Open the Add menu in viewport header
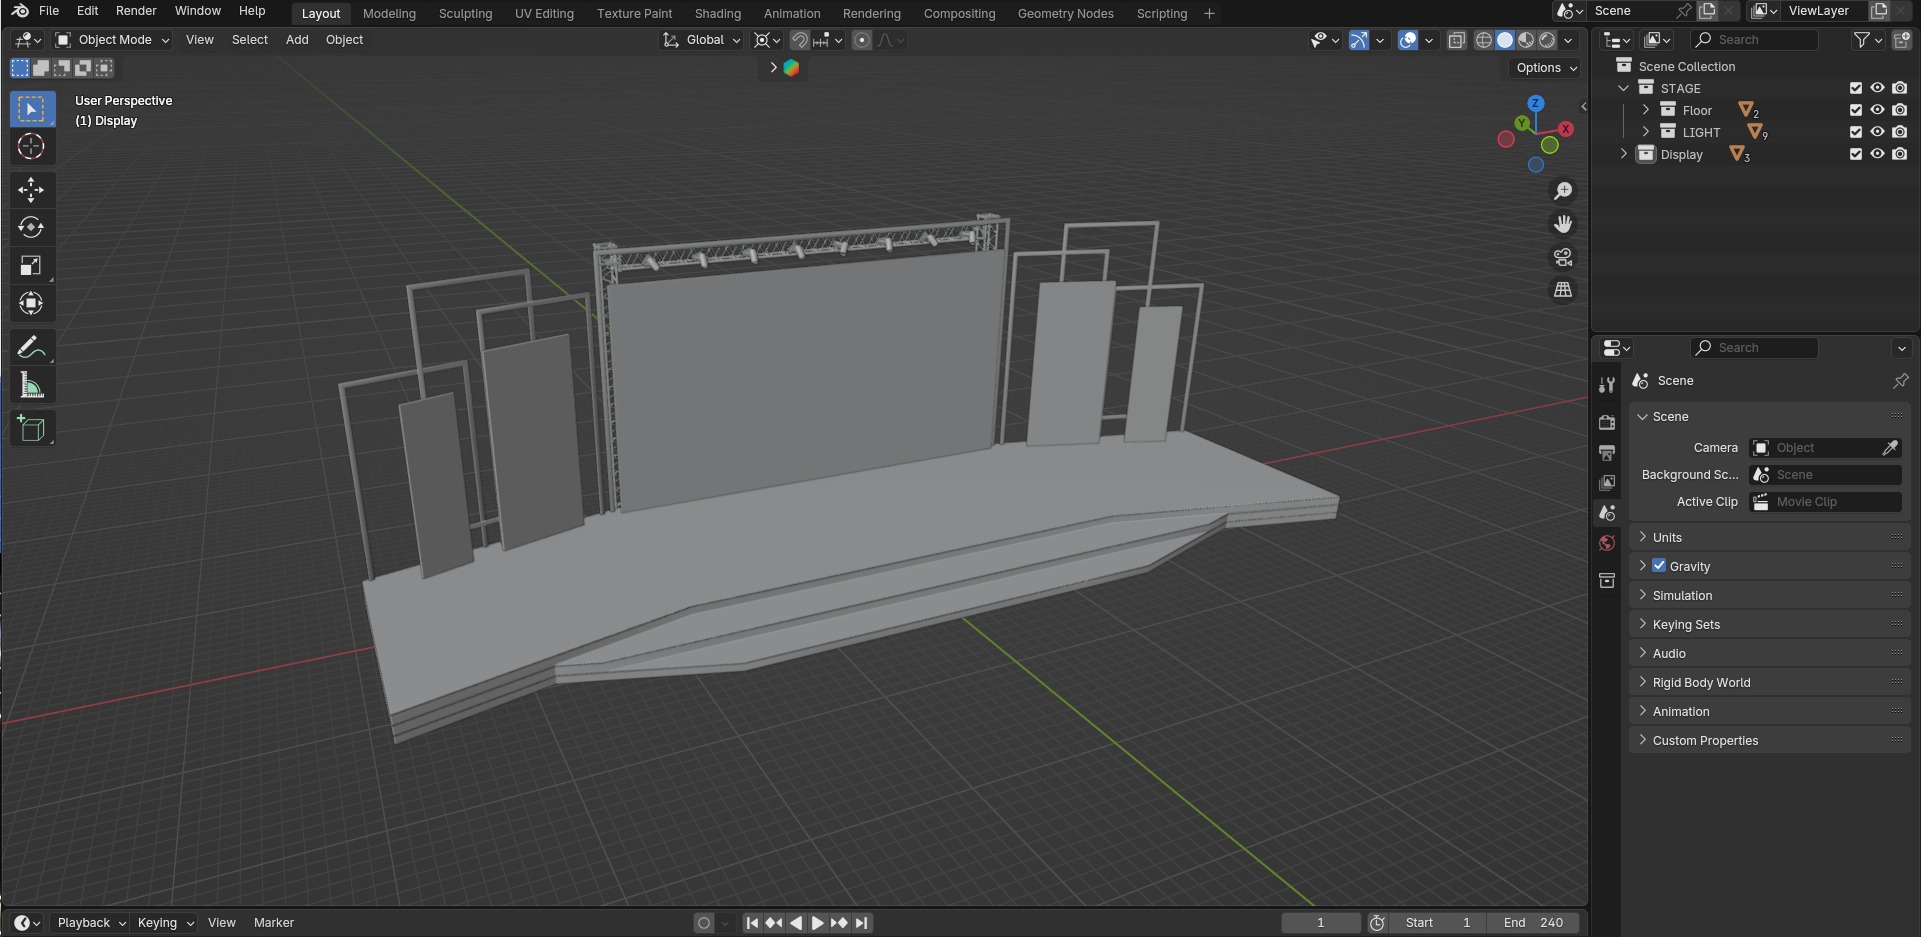This screenshot has height=937, width=1921. (x=297, y=40)
